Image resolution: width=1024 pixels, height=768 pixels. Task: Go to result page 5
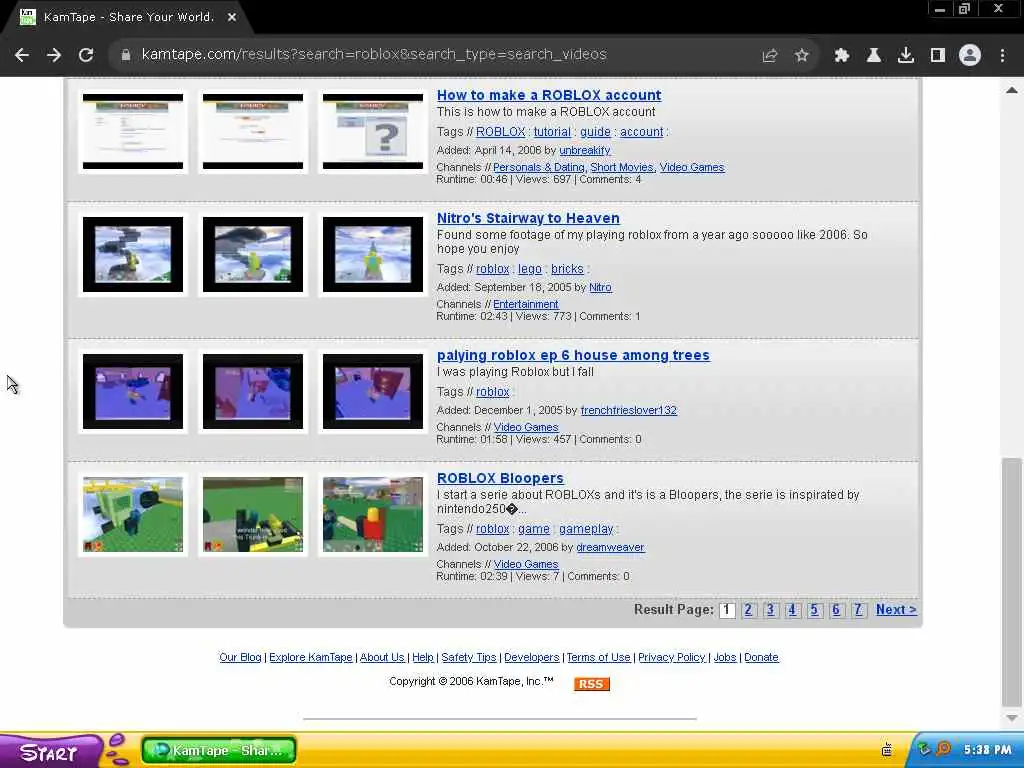click(814, 610)
